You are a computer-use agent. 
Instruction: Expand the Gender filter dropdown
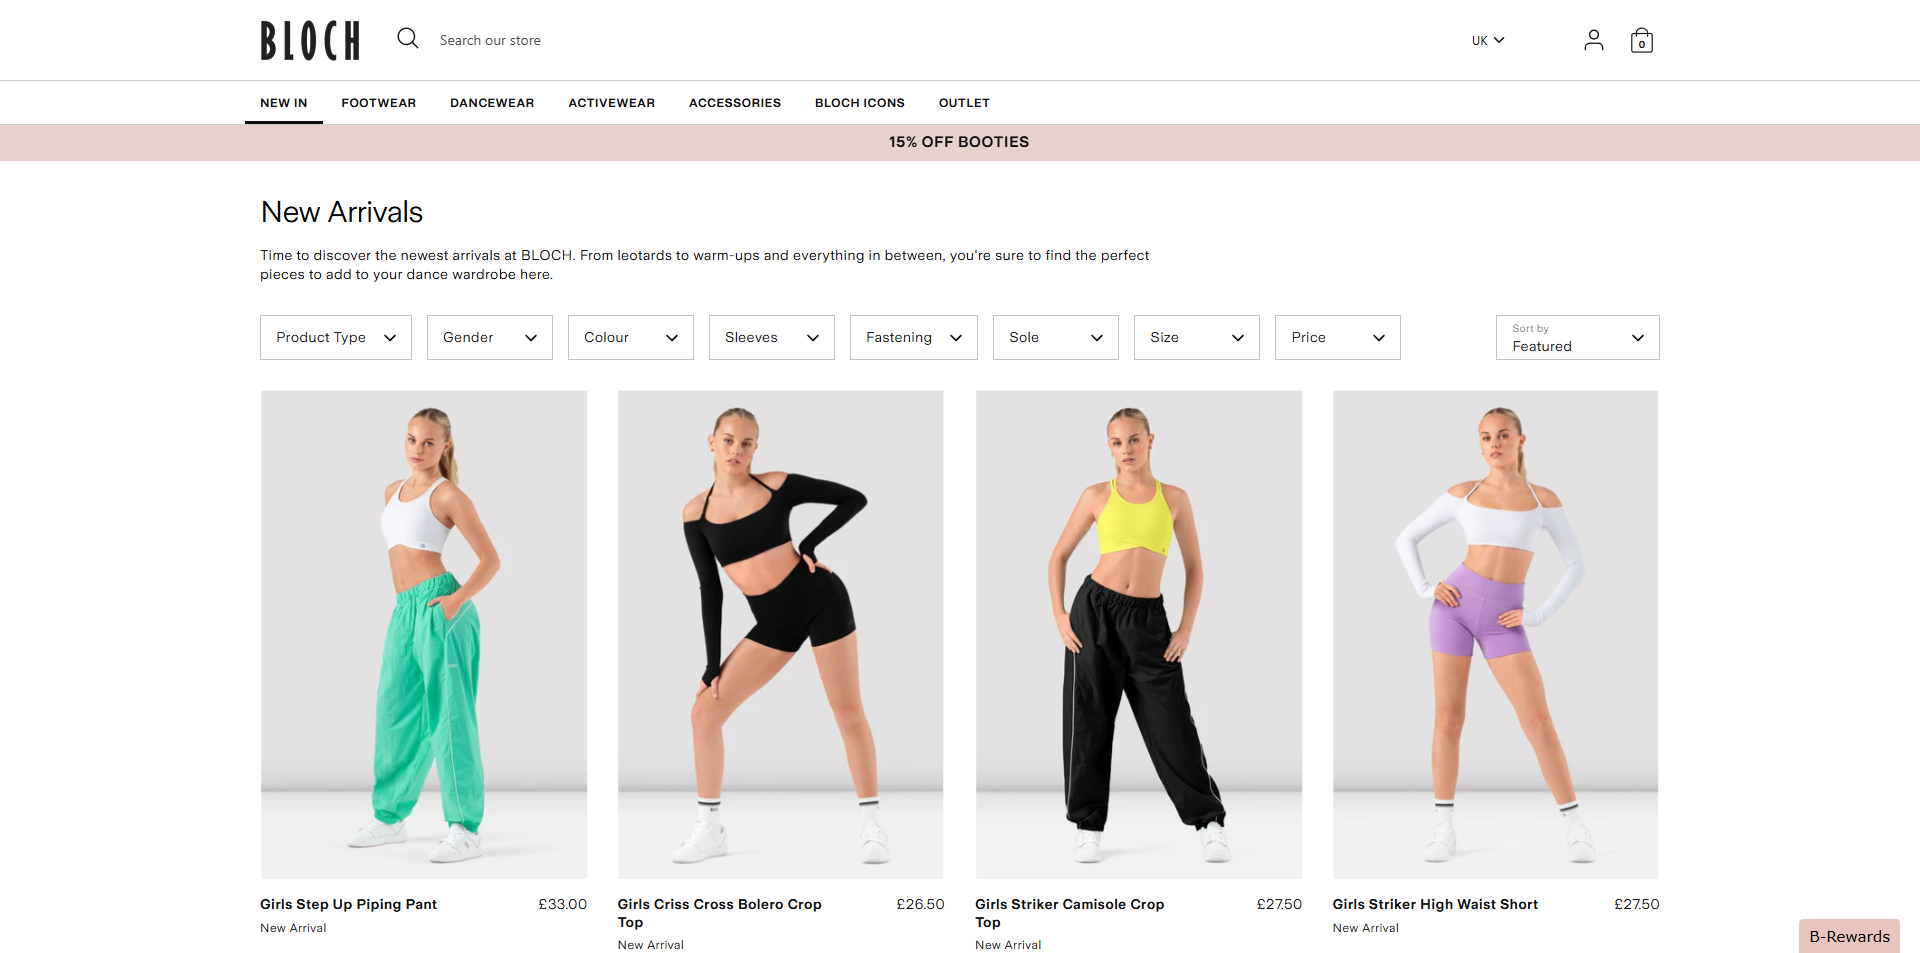tap(489, 337)
